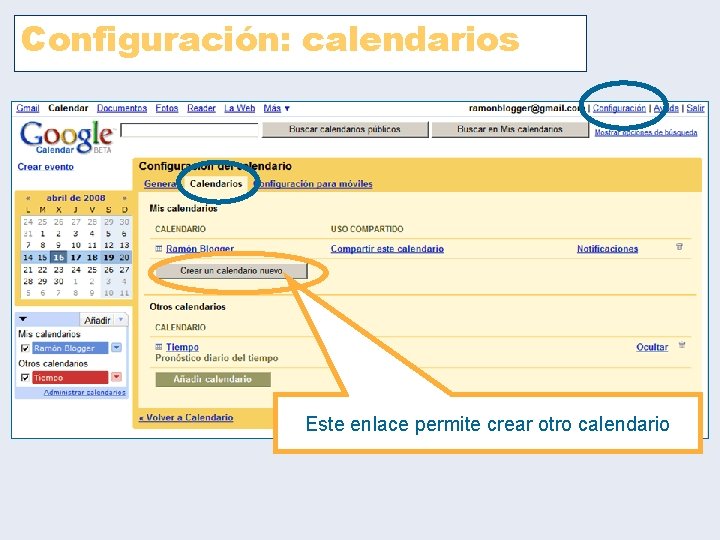Expand the Más menu
Viewport: 720px width, 540px height.
(276, 108)
